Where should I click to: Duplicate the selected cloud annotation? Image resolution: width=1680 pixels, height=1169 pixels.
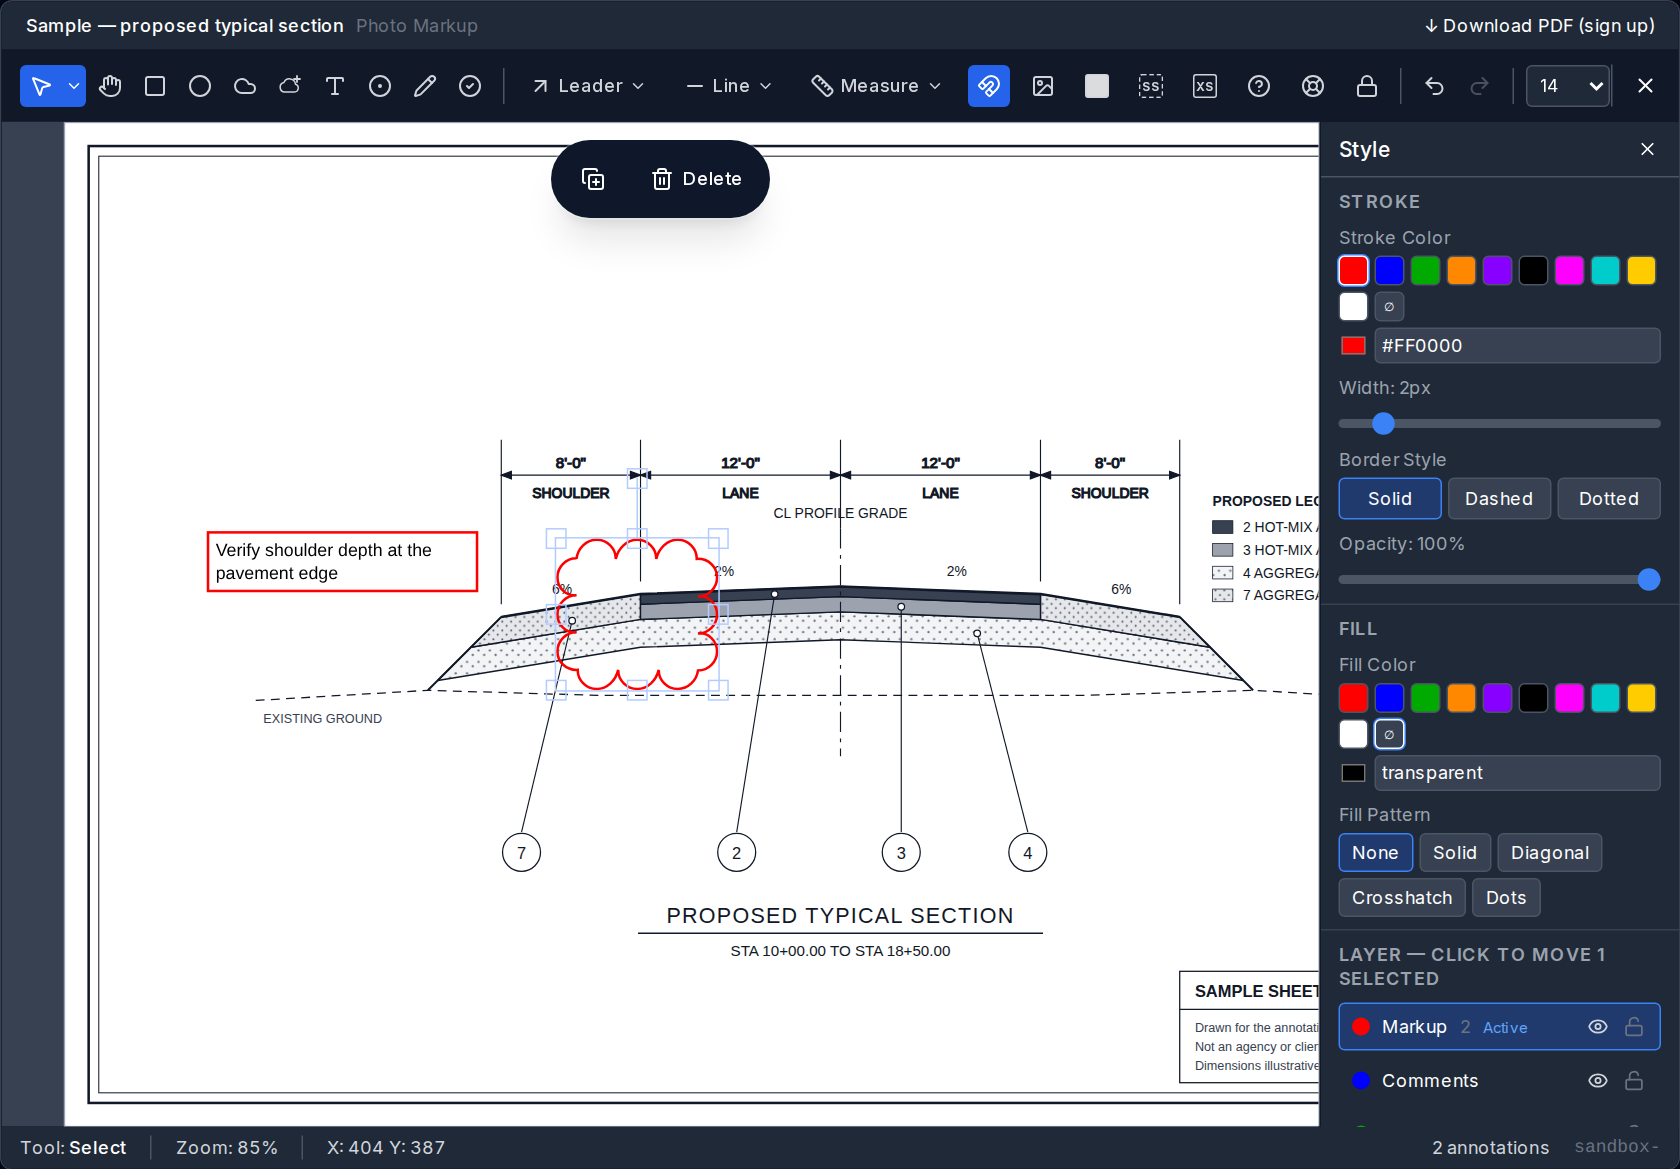coord(593,179)
